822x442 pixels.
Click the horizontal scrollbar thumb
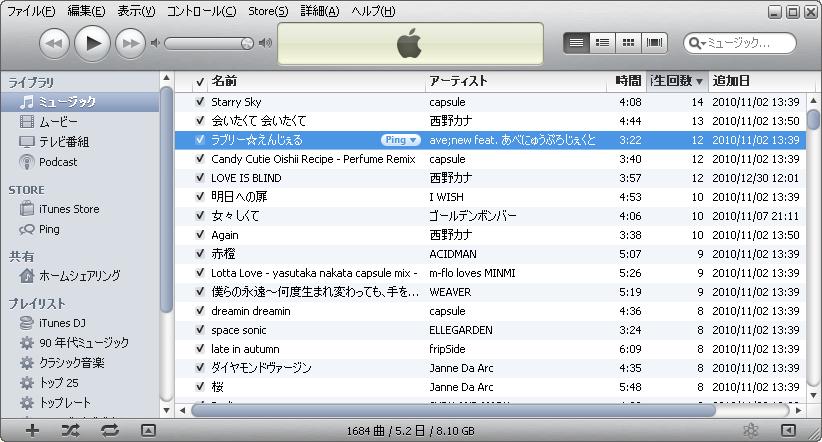[453, 410]
